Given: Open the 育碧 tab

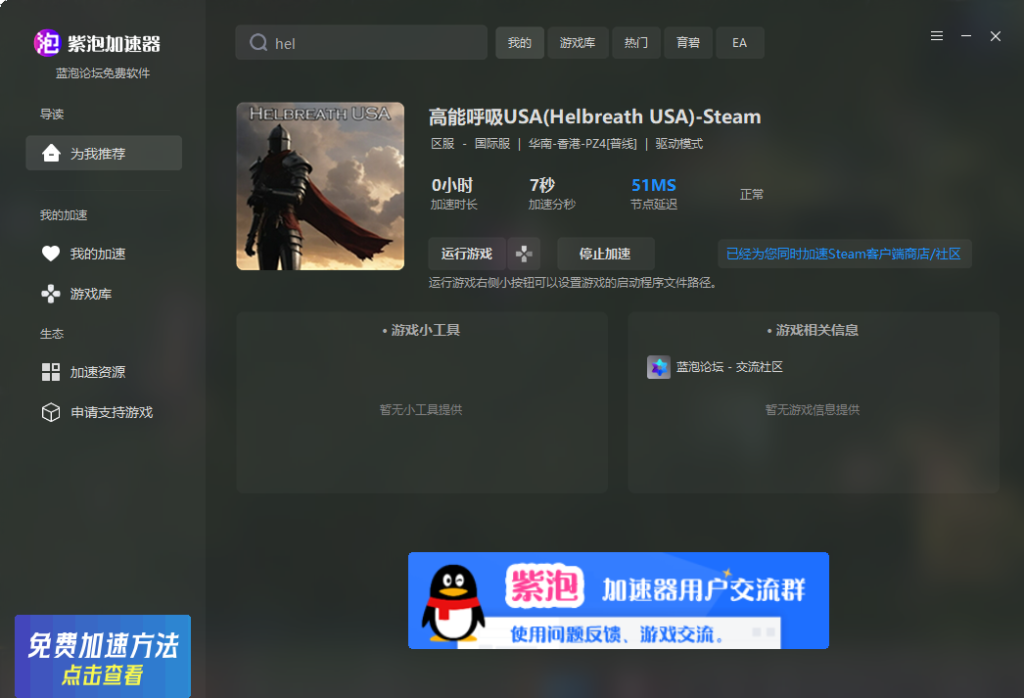Looking at the screenshot, I should [x=688, y=43].
